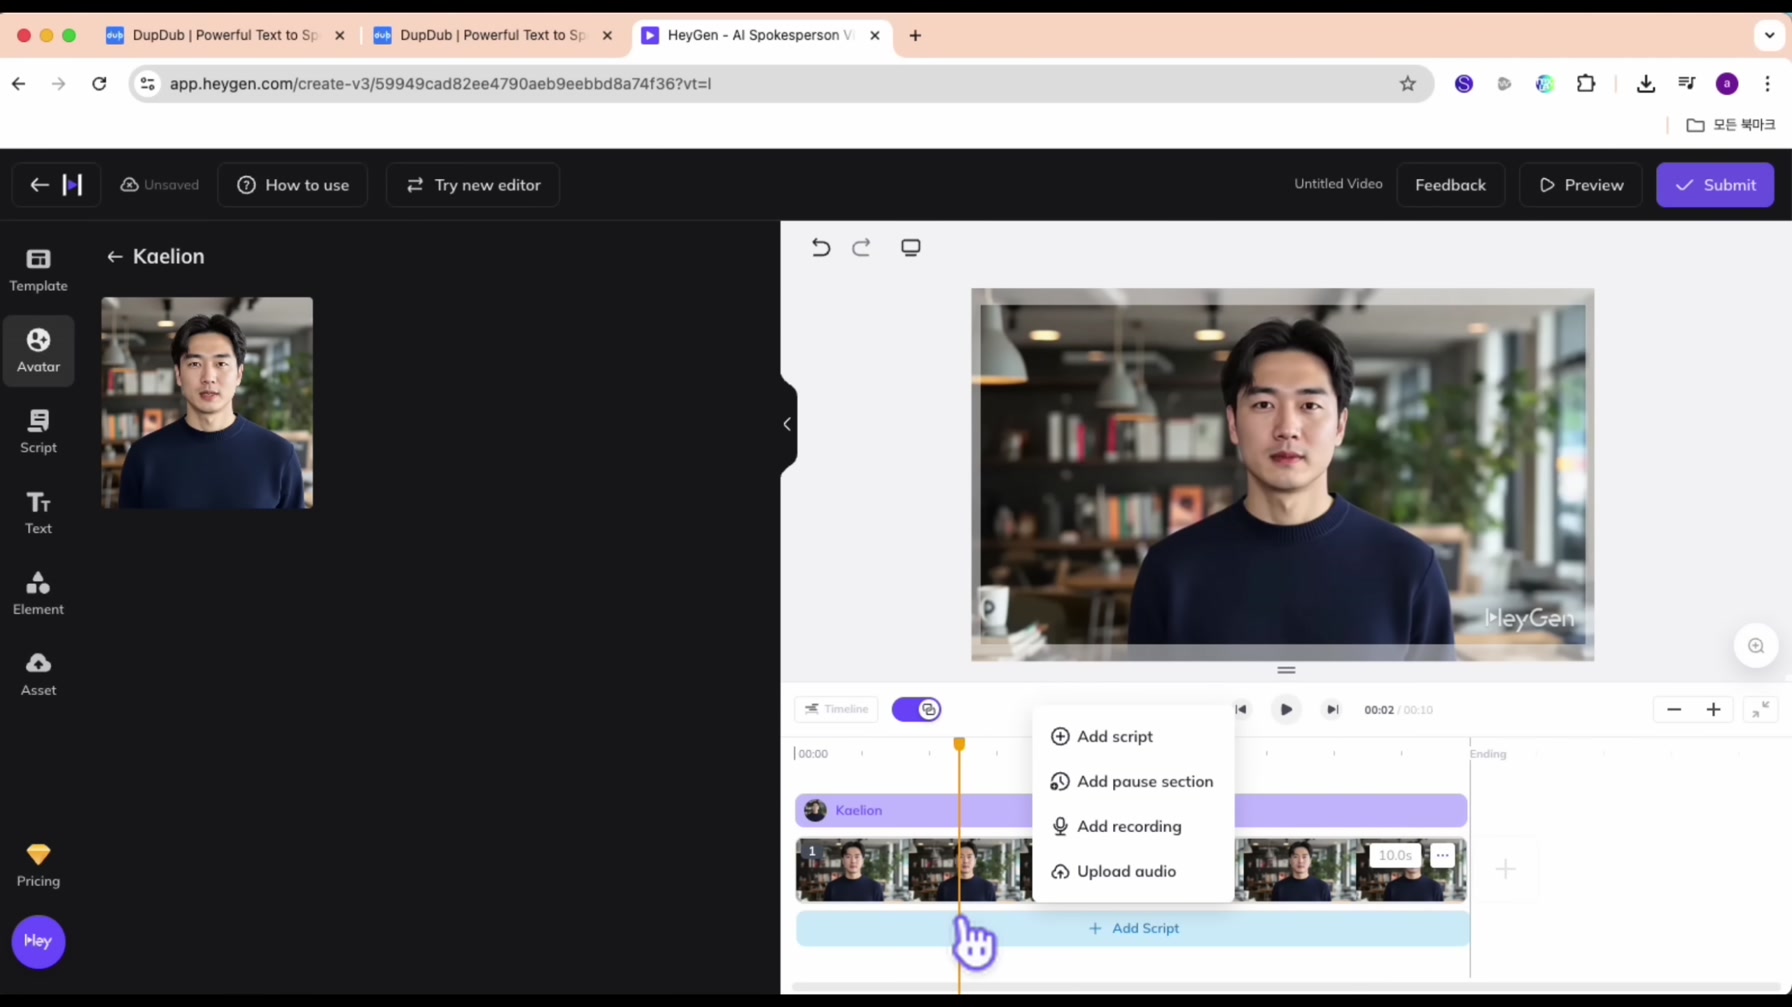View site information in the address bar
The height and width of the screenshot is (1007, 1792).
[x=148, y=84]
